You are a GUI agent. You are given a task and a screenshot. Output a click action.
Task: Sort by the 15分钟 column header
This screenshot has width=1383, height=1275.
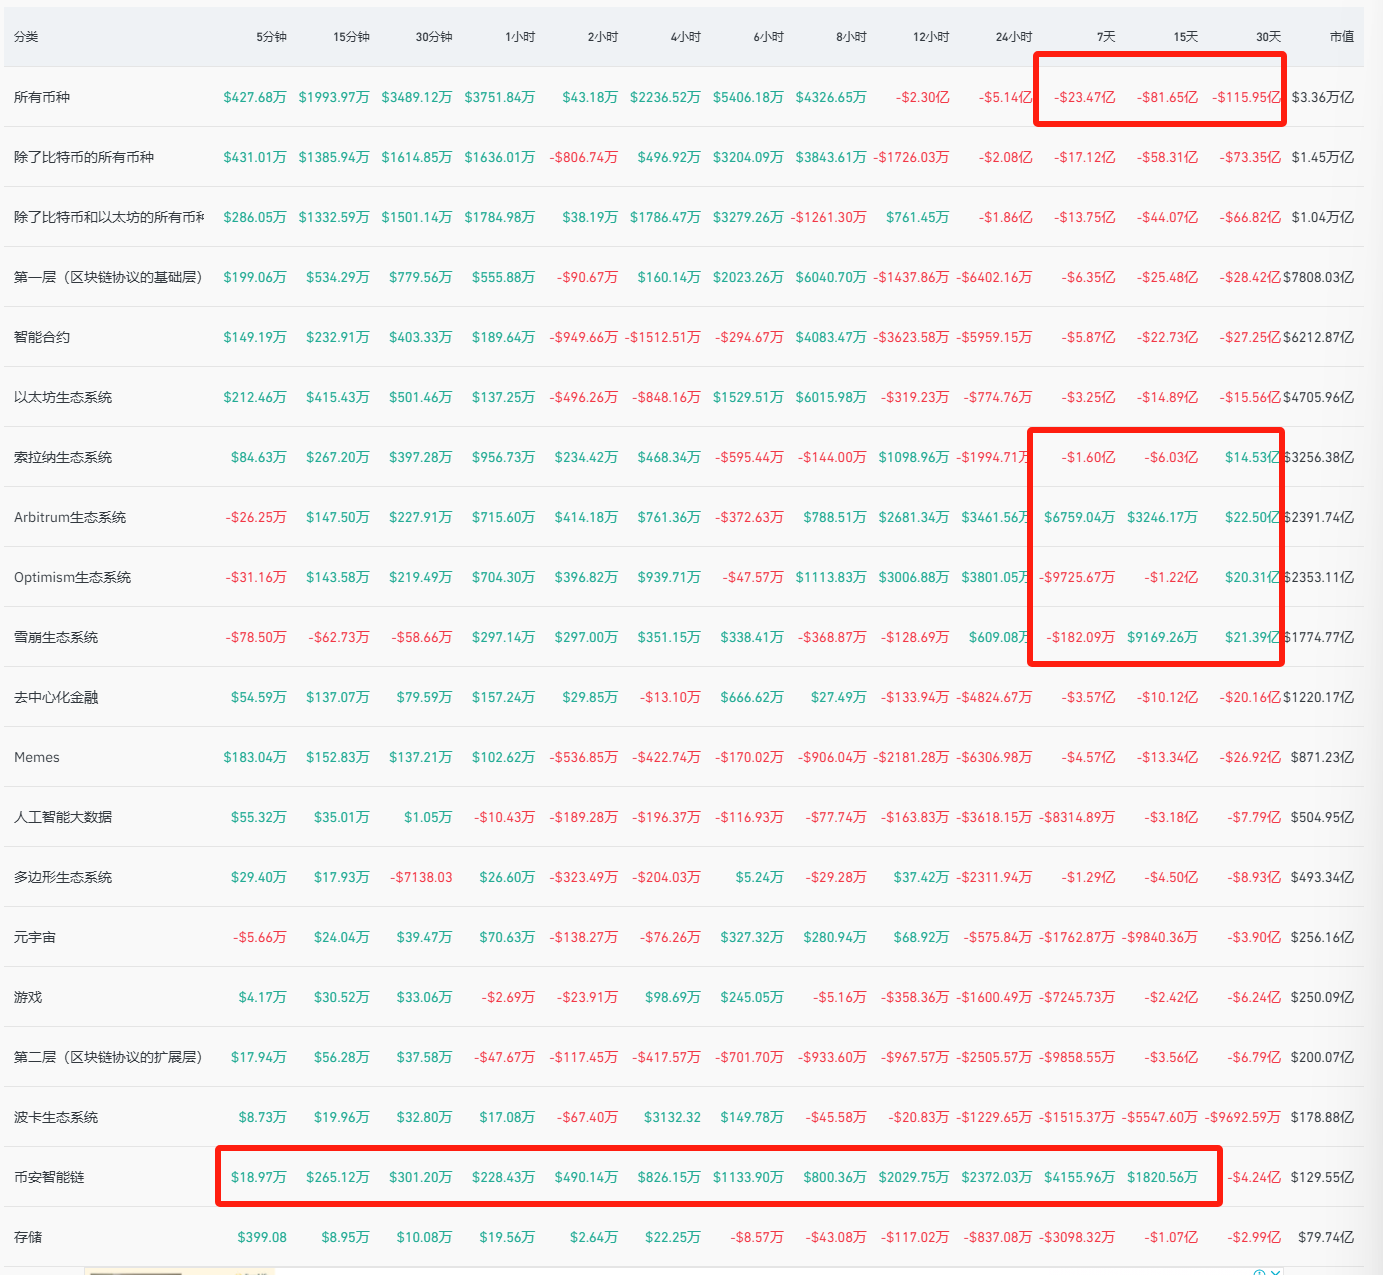pos(351,37)
